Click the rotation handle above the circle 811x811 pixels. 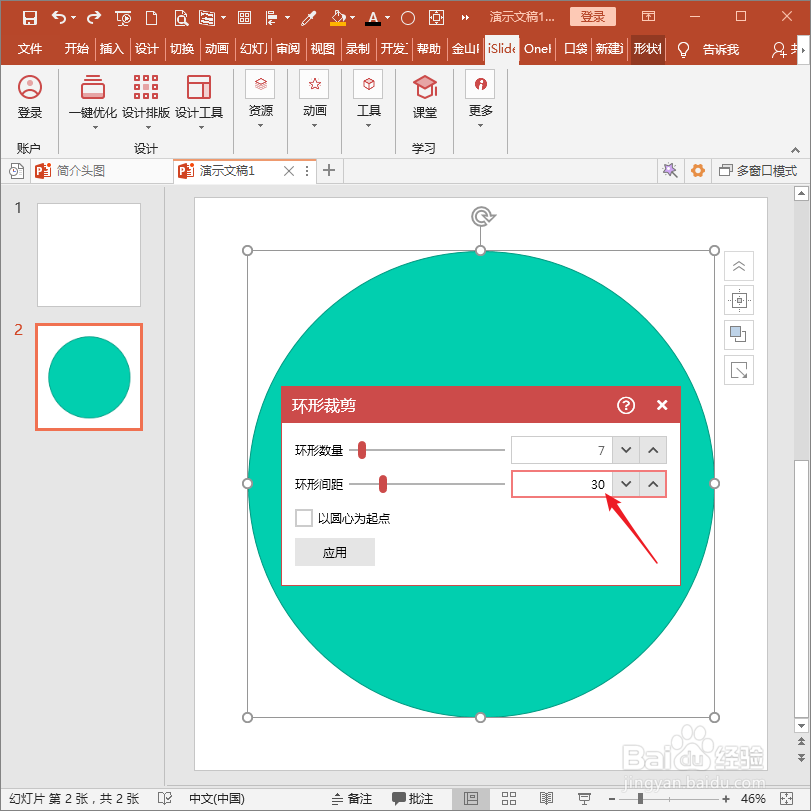tap(483, 216)
